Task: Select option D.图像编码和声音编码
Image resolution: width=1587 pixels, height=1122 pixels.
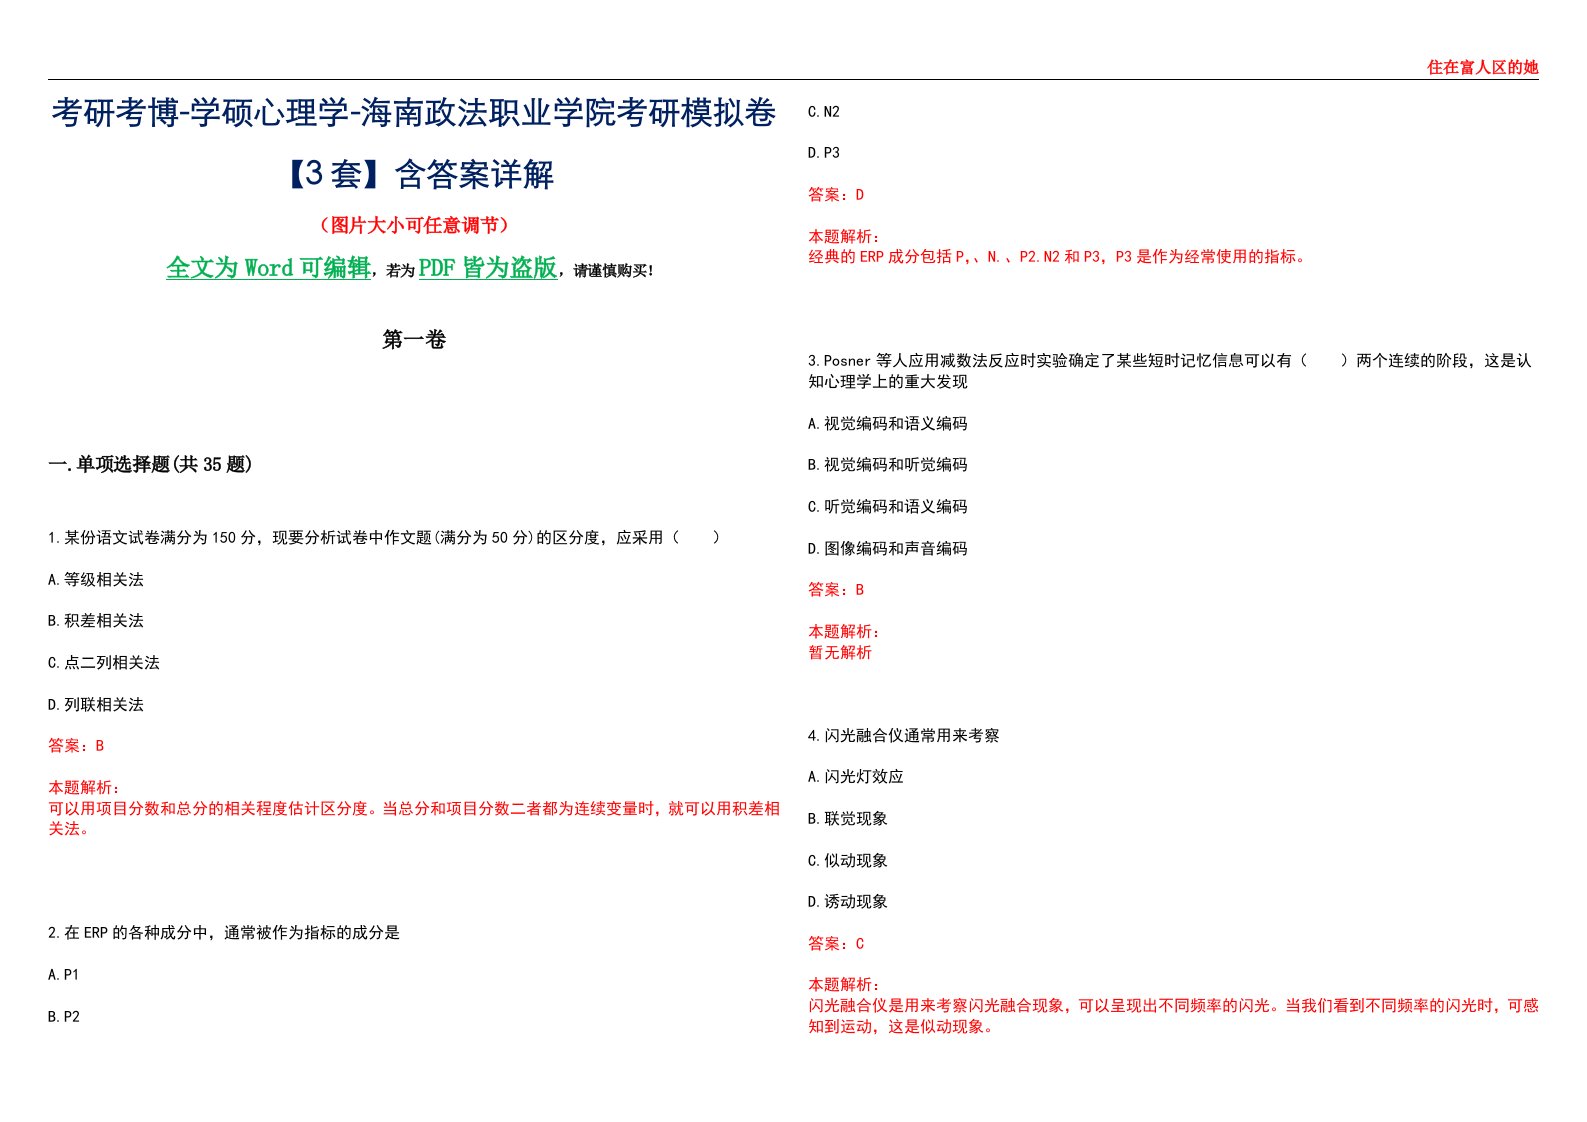Action: [888, 549]
